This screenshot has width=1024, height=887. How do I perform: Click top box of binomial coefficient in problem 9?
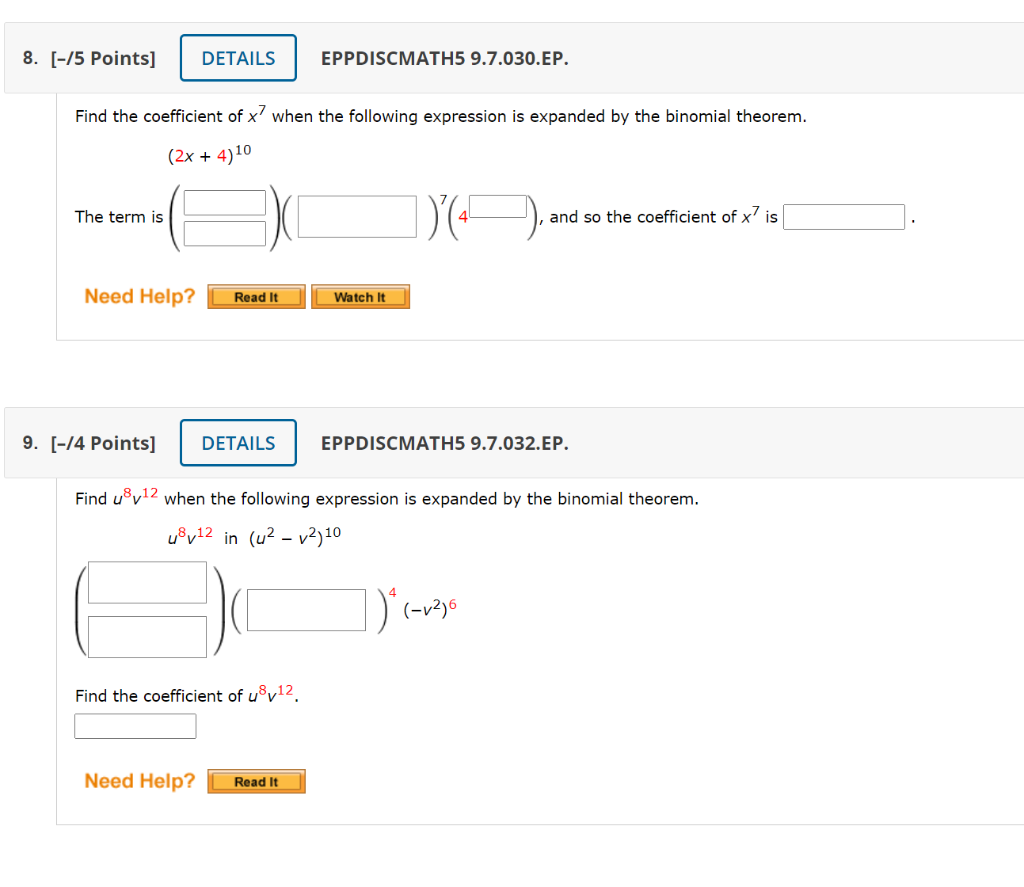[x=146, y=581]
